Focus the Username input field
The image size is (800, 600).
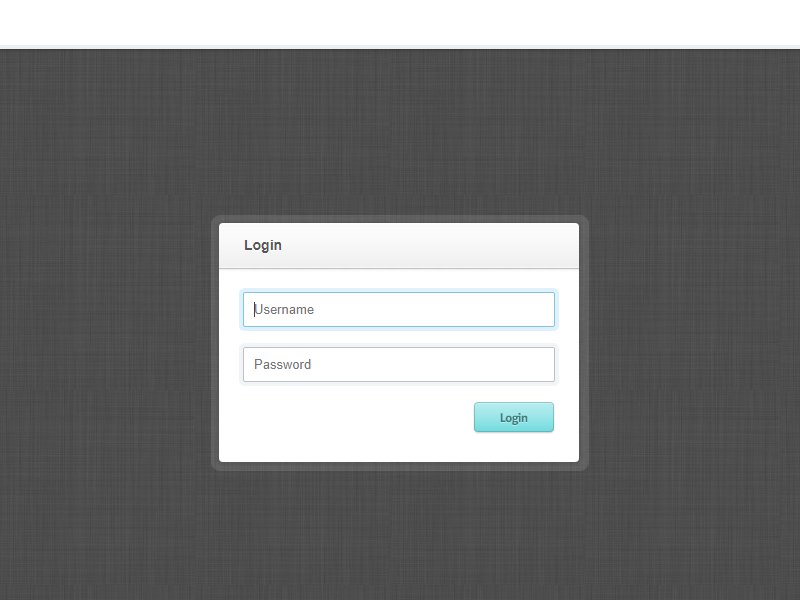398,309
